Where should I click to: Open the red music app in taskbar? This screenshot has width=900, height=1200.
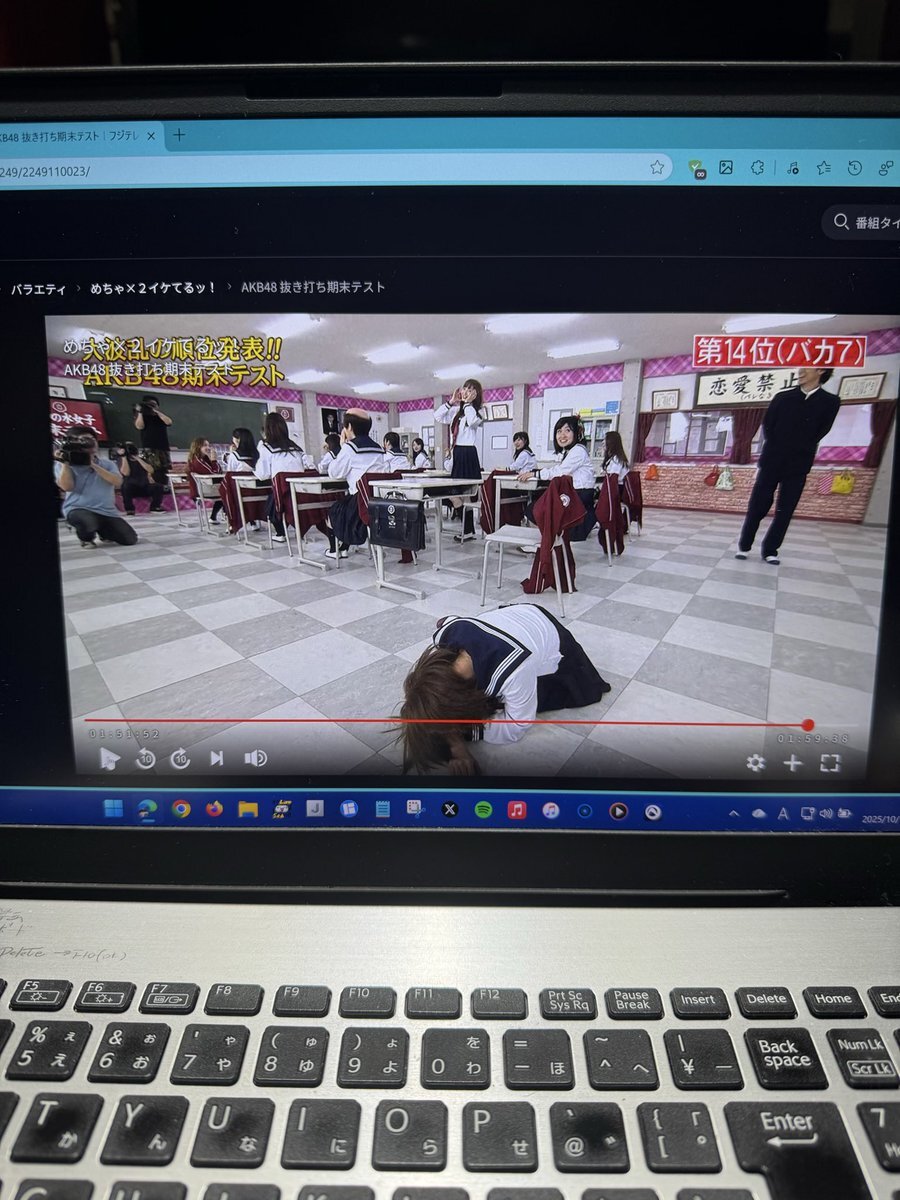(x=517, y=810)
